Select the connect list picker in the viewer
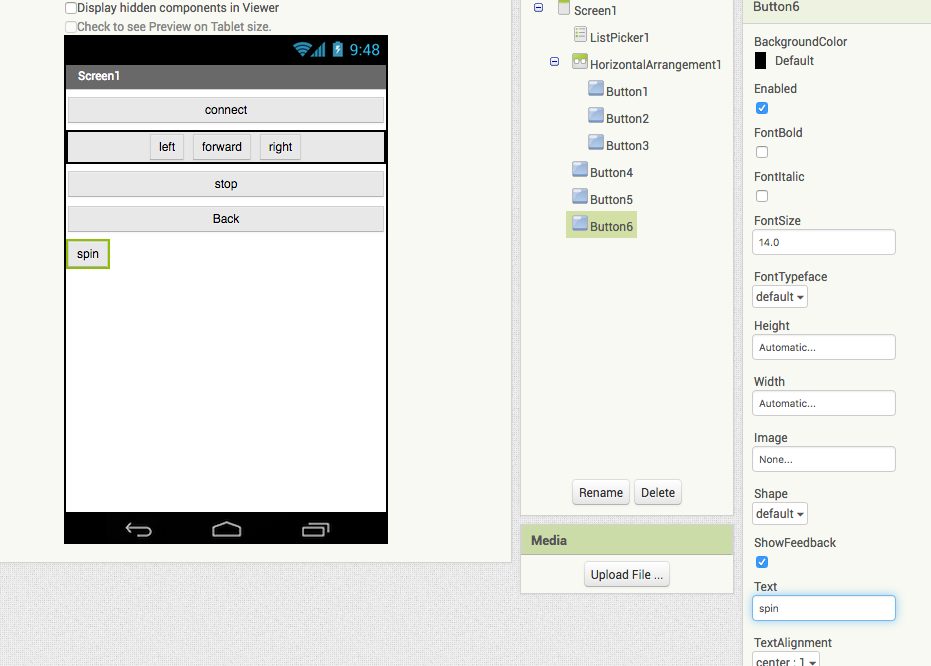The image size is (931, 666). 226,110
